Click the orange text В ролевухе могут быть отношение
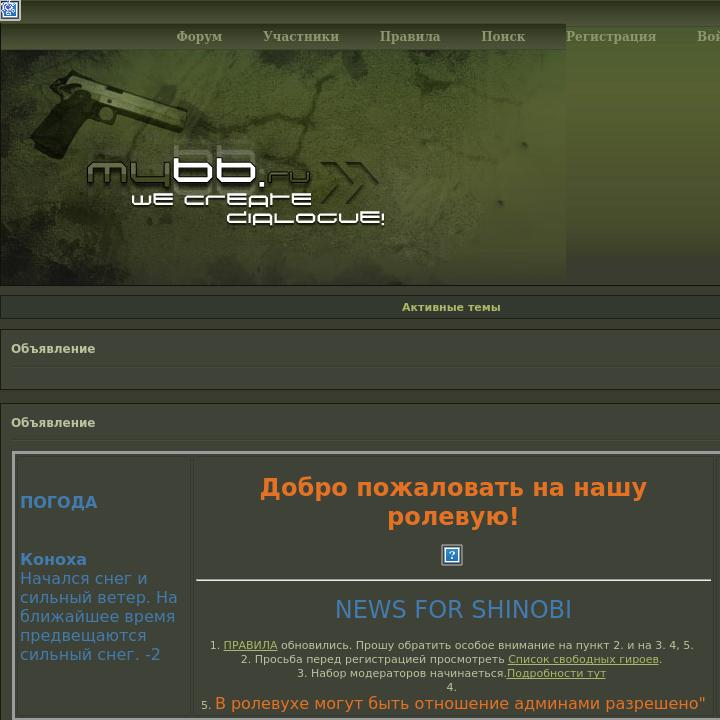 [x=460, y=703]
